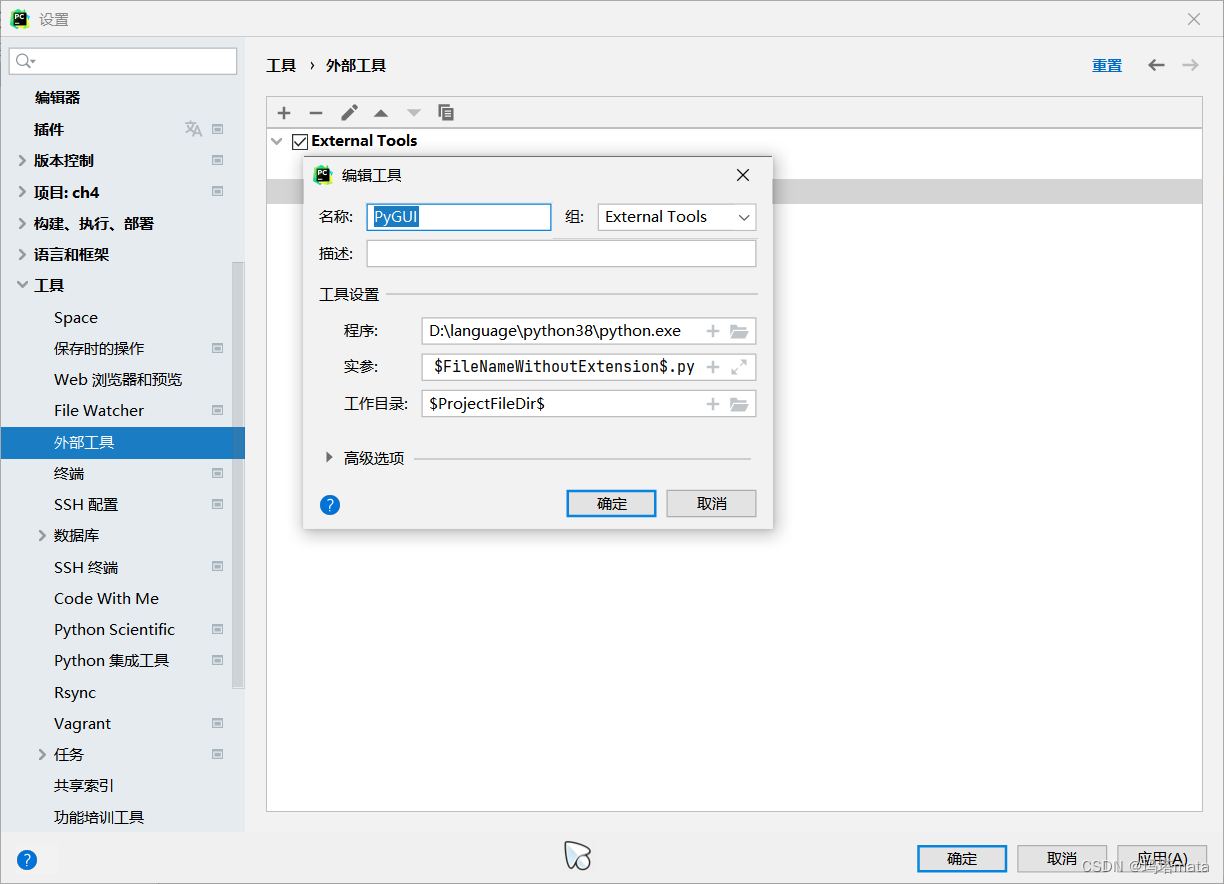Click the 重置 link
The image size is (1224, 884).
1107,65
